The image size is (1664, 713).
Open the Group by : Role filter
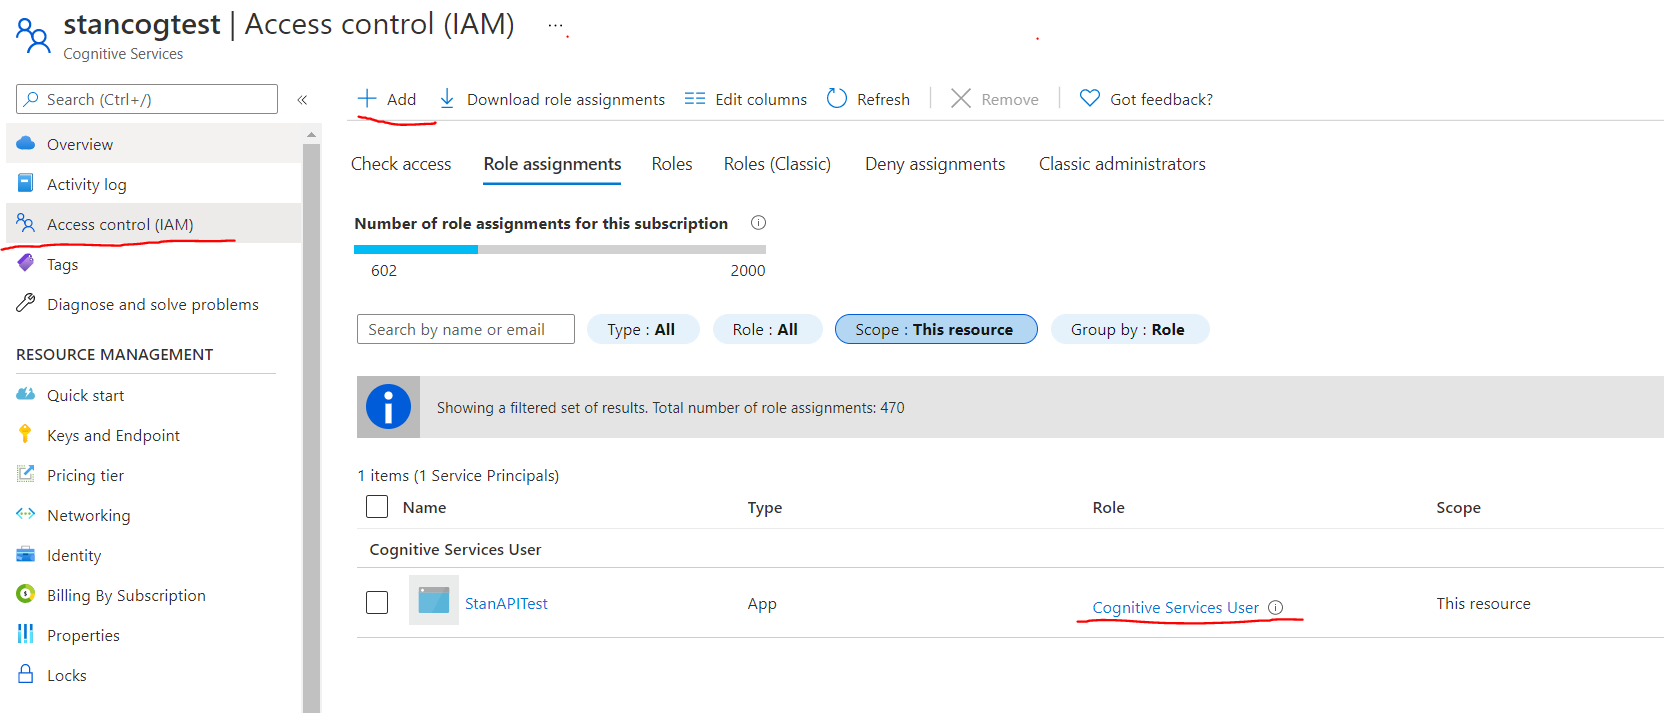coord(1130,329)
